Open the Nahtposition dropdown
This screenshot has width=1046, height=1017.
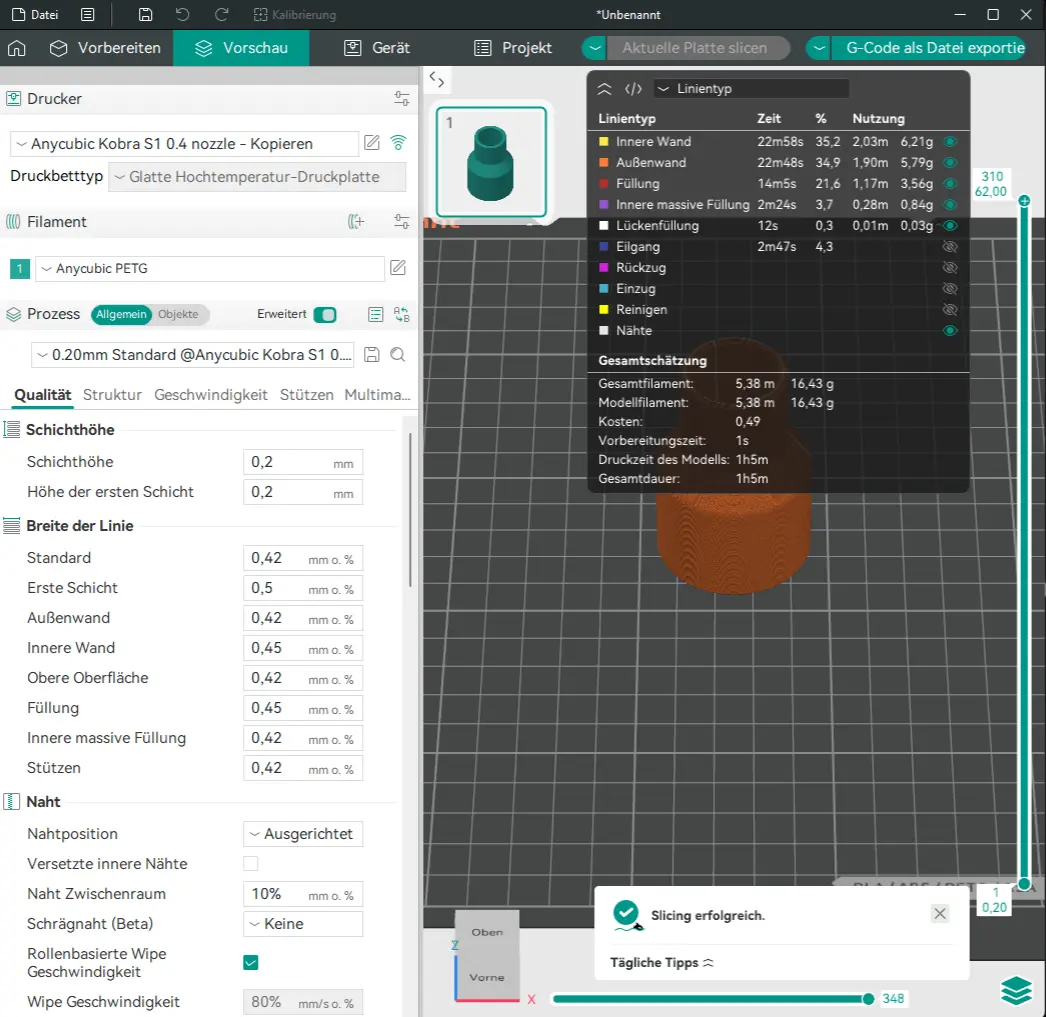(x=303, y=834)
